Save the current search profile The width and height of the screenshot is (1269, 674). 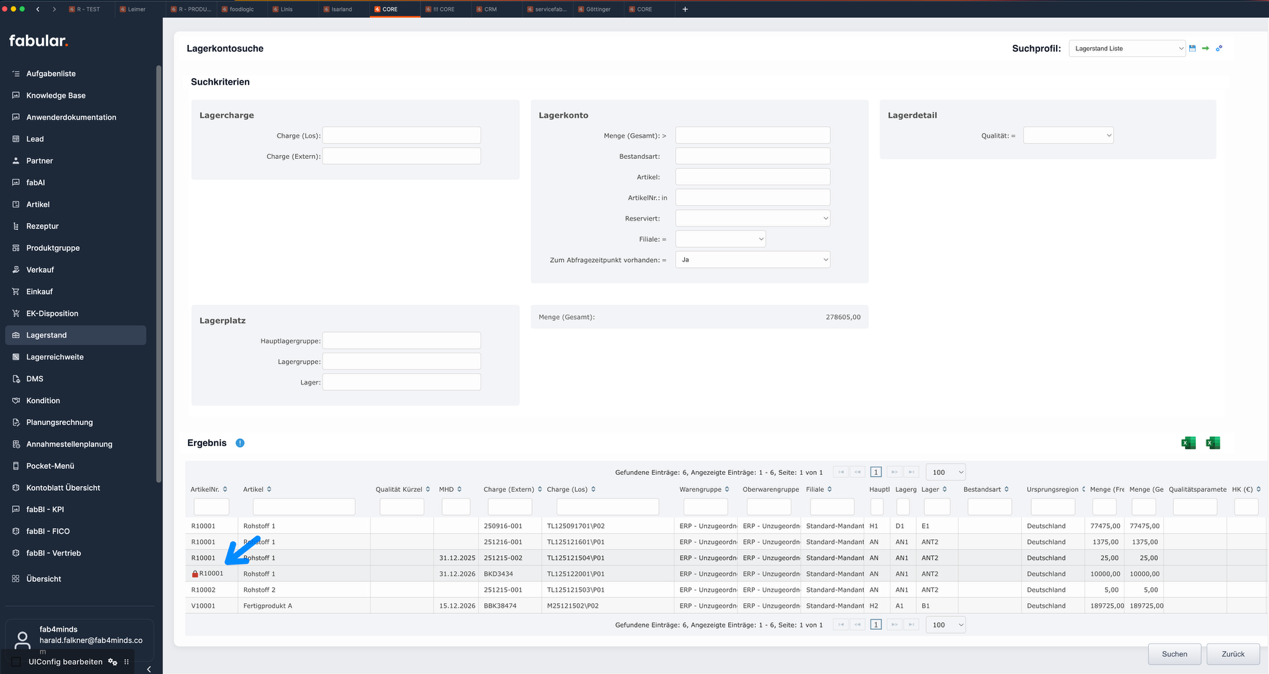pyautogui.click(x=1192, y=48)
